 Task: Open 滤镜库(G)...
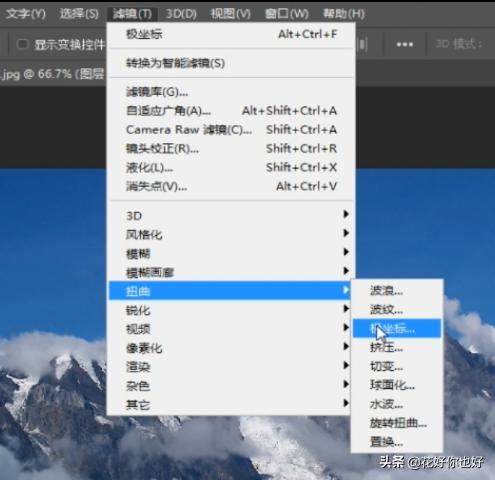tap(232, 92)
